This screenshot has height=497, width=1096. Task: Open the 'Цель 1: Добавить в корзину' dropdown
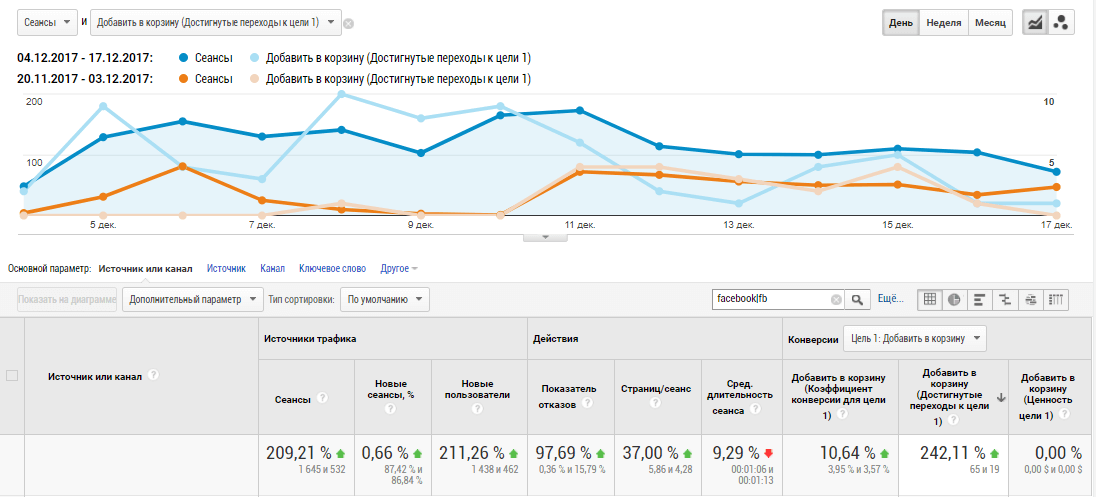click(x=915, y=339)
